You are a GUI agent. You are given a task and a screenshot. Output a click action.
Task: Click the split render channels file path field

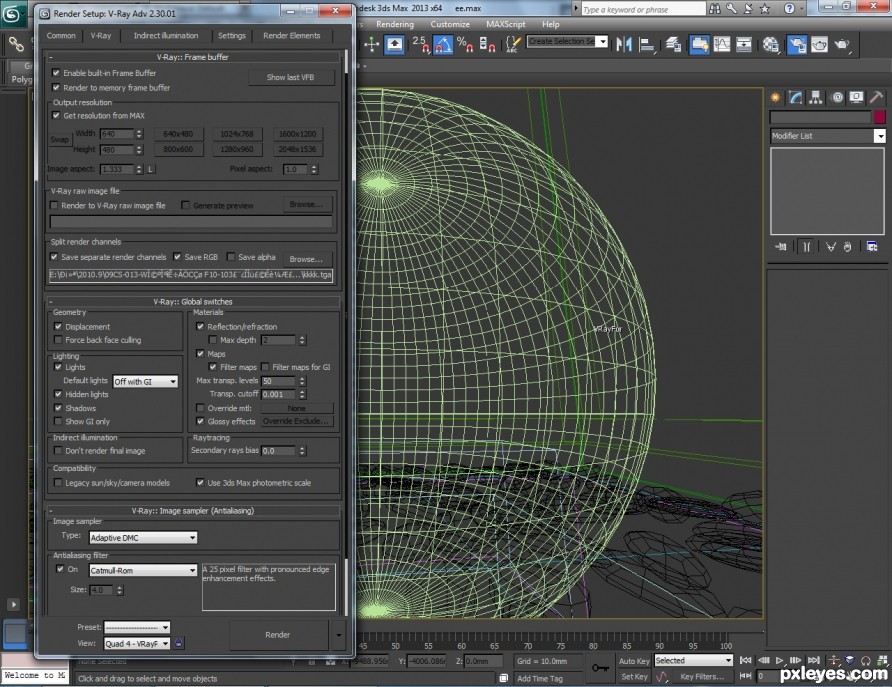pyautogui.click(x=191, y=275)
